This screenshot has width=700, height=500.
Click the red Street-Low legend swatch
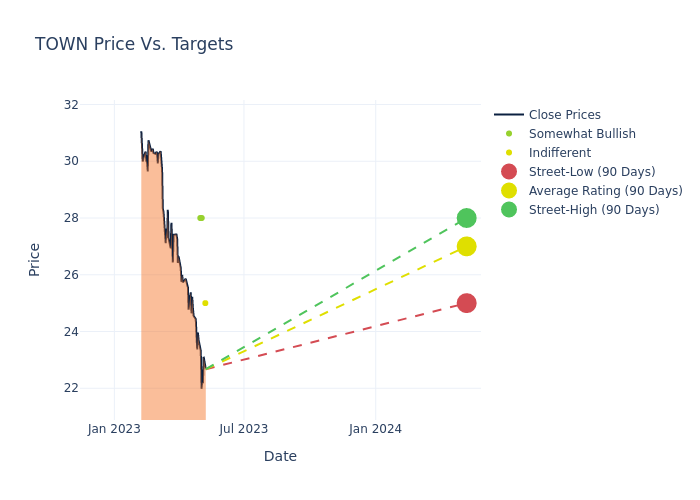(509, 172)
